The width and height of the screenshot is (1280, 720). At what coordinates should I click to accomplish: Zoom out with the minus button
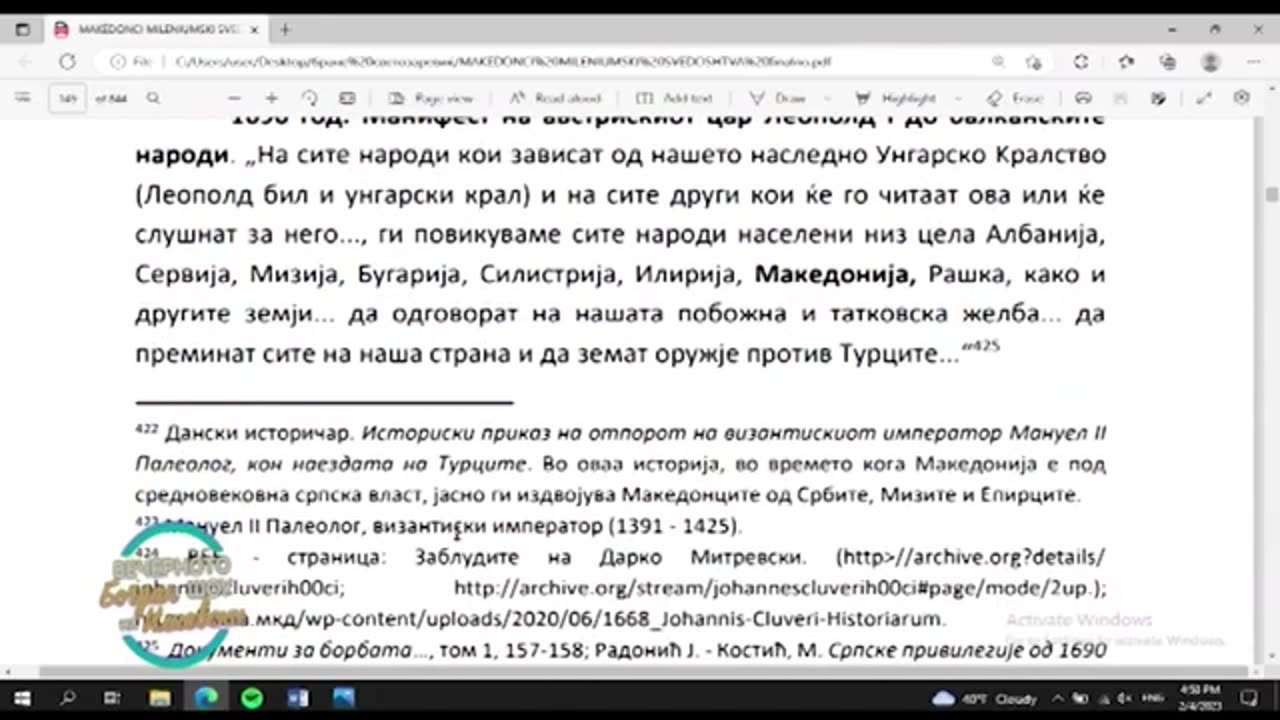click(x=234, y=98)
